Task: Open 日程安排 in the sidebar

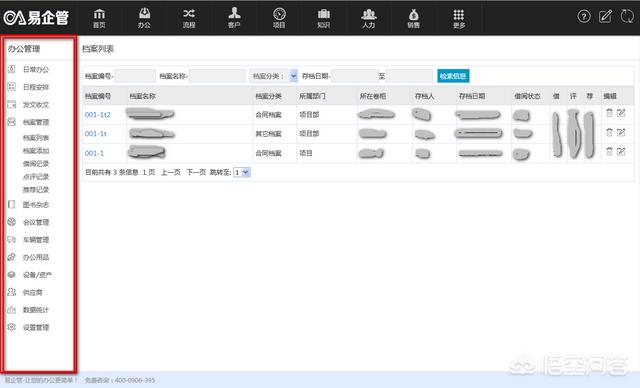Action: 36,87
